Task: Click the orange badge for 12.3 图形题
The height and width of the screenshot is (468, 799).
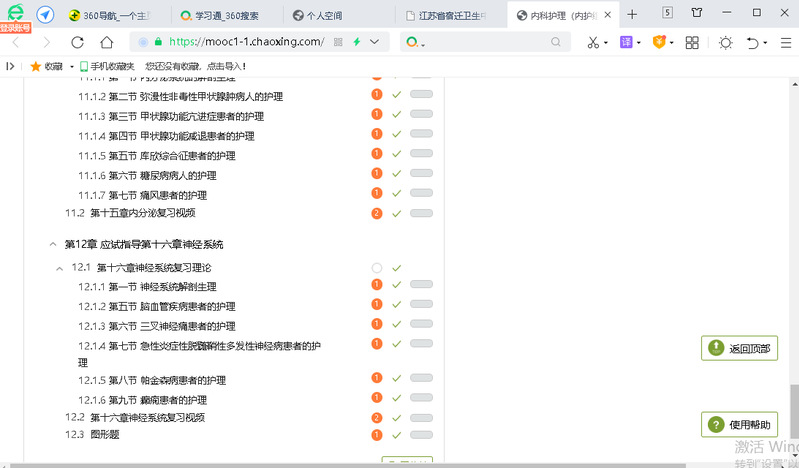Action: 377,435
